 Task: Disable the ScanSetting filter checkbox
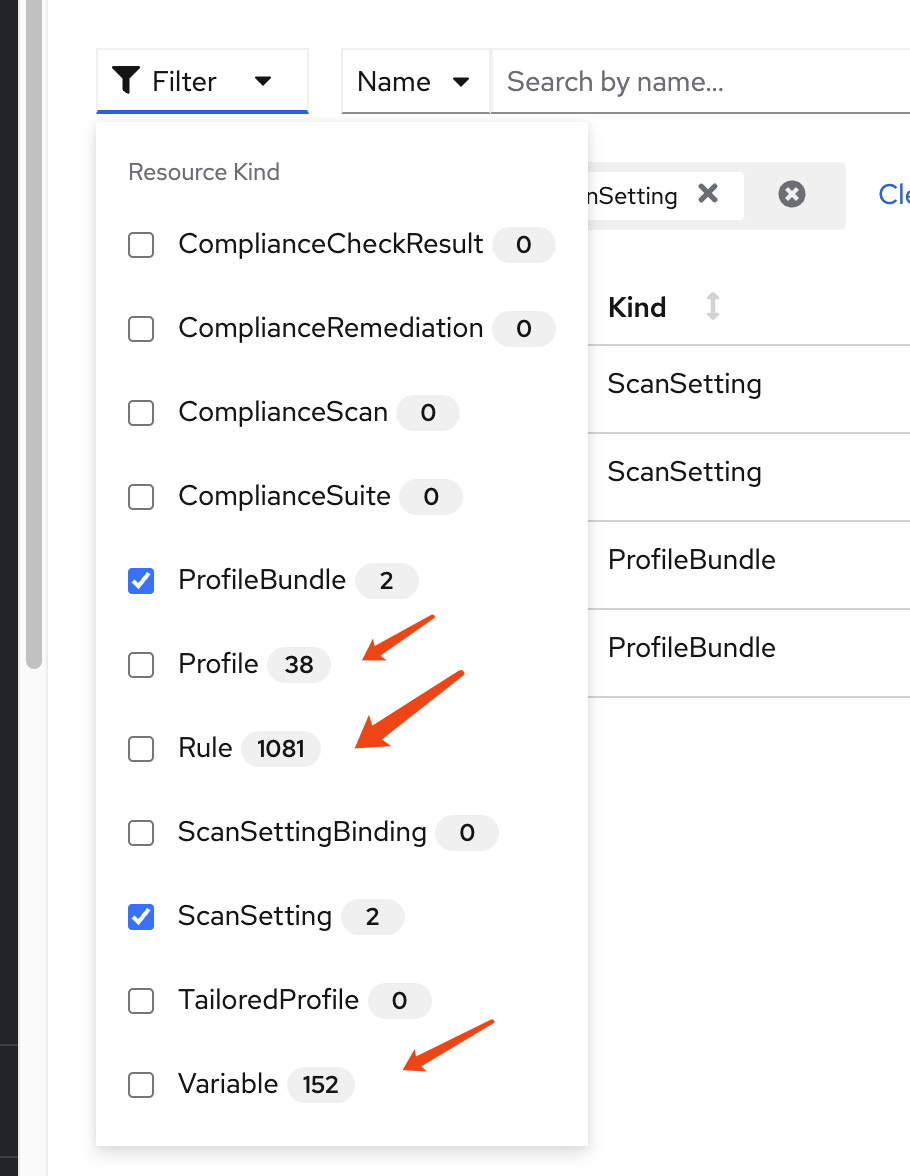[x=141, y=917]
